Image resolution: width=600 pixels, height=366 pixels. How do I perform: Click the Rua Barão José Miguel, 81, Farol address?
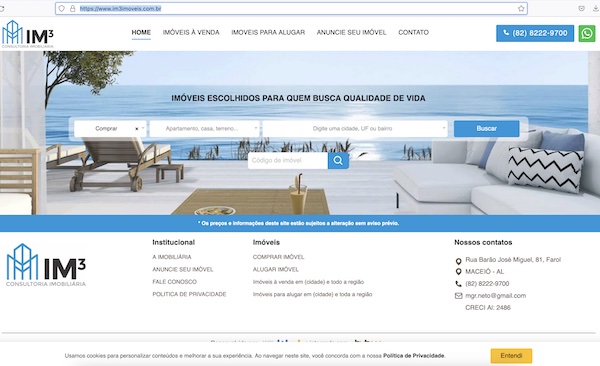pos(513,260)
